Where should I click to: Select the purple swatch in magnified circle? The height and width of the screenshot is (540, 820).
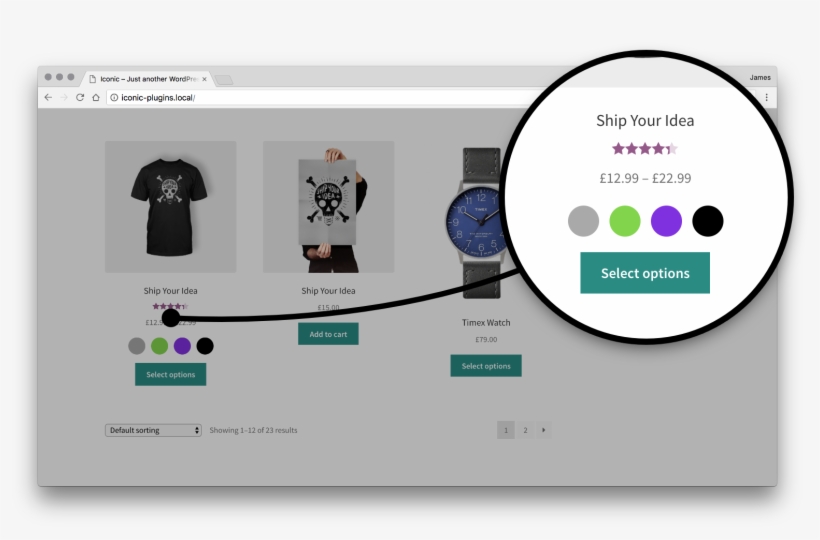666,221
